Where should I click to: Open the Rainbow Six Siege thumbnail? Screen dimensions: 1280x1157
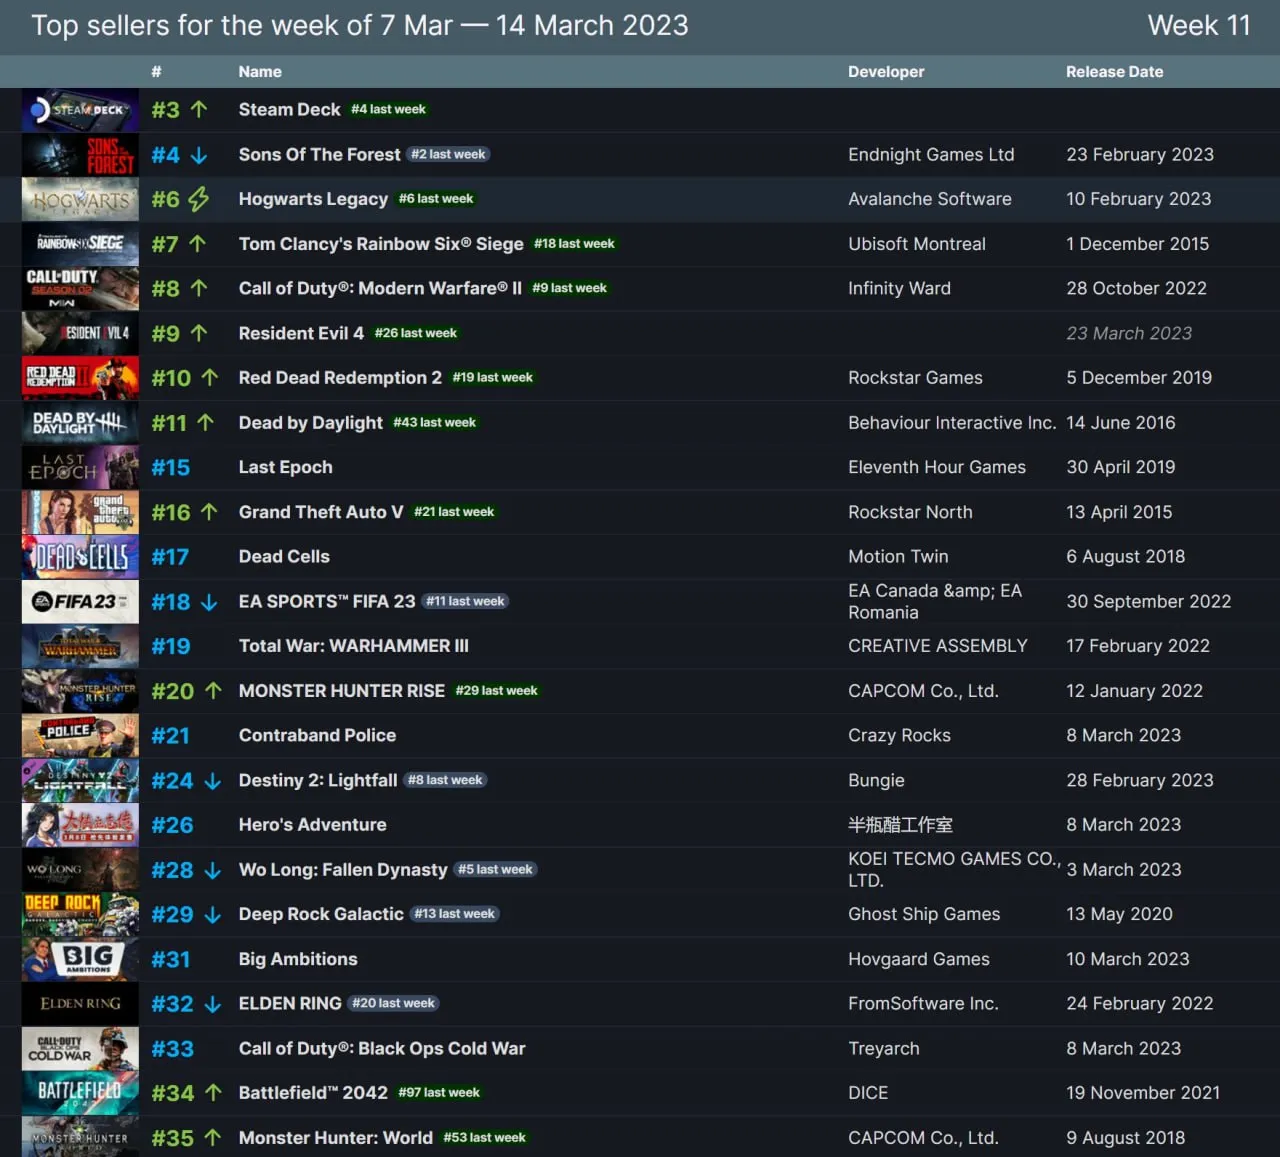80,244
